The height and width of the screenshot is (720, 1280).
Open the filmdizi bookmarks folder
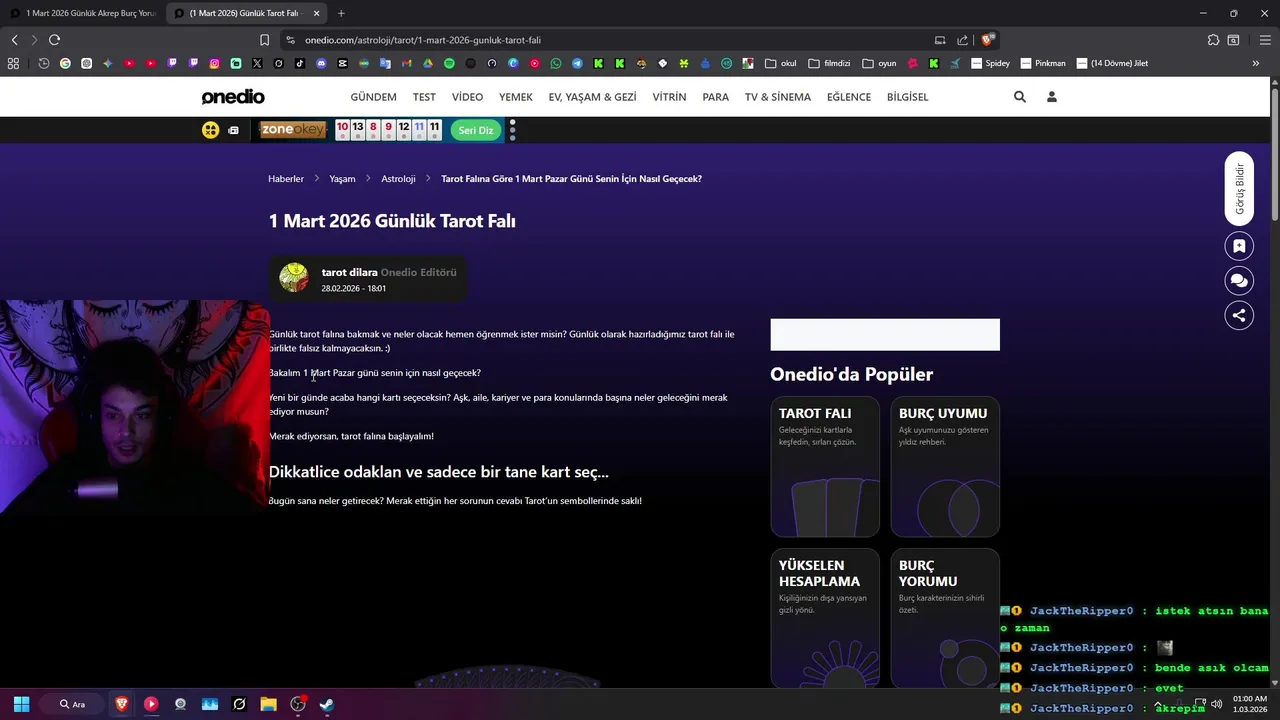(829, 63)
